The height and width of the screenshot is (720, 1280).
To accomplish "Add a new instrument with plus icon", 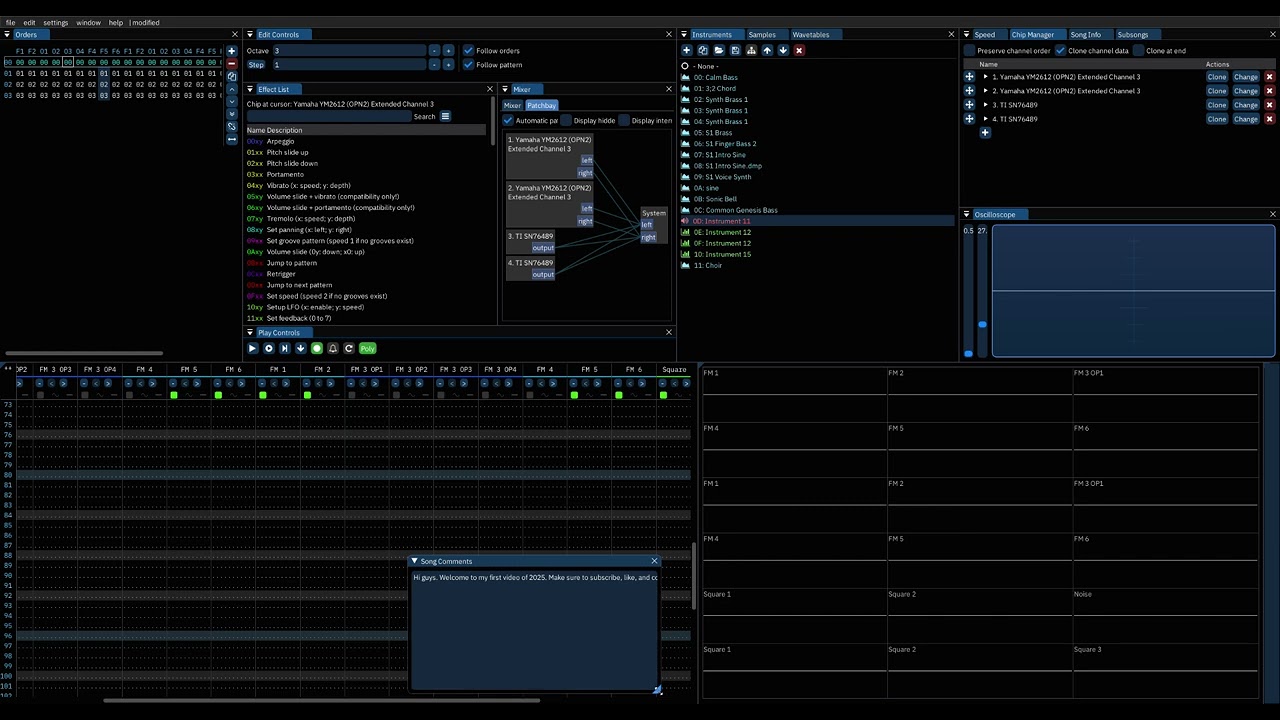I will tap(686, 50).
